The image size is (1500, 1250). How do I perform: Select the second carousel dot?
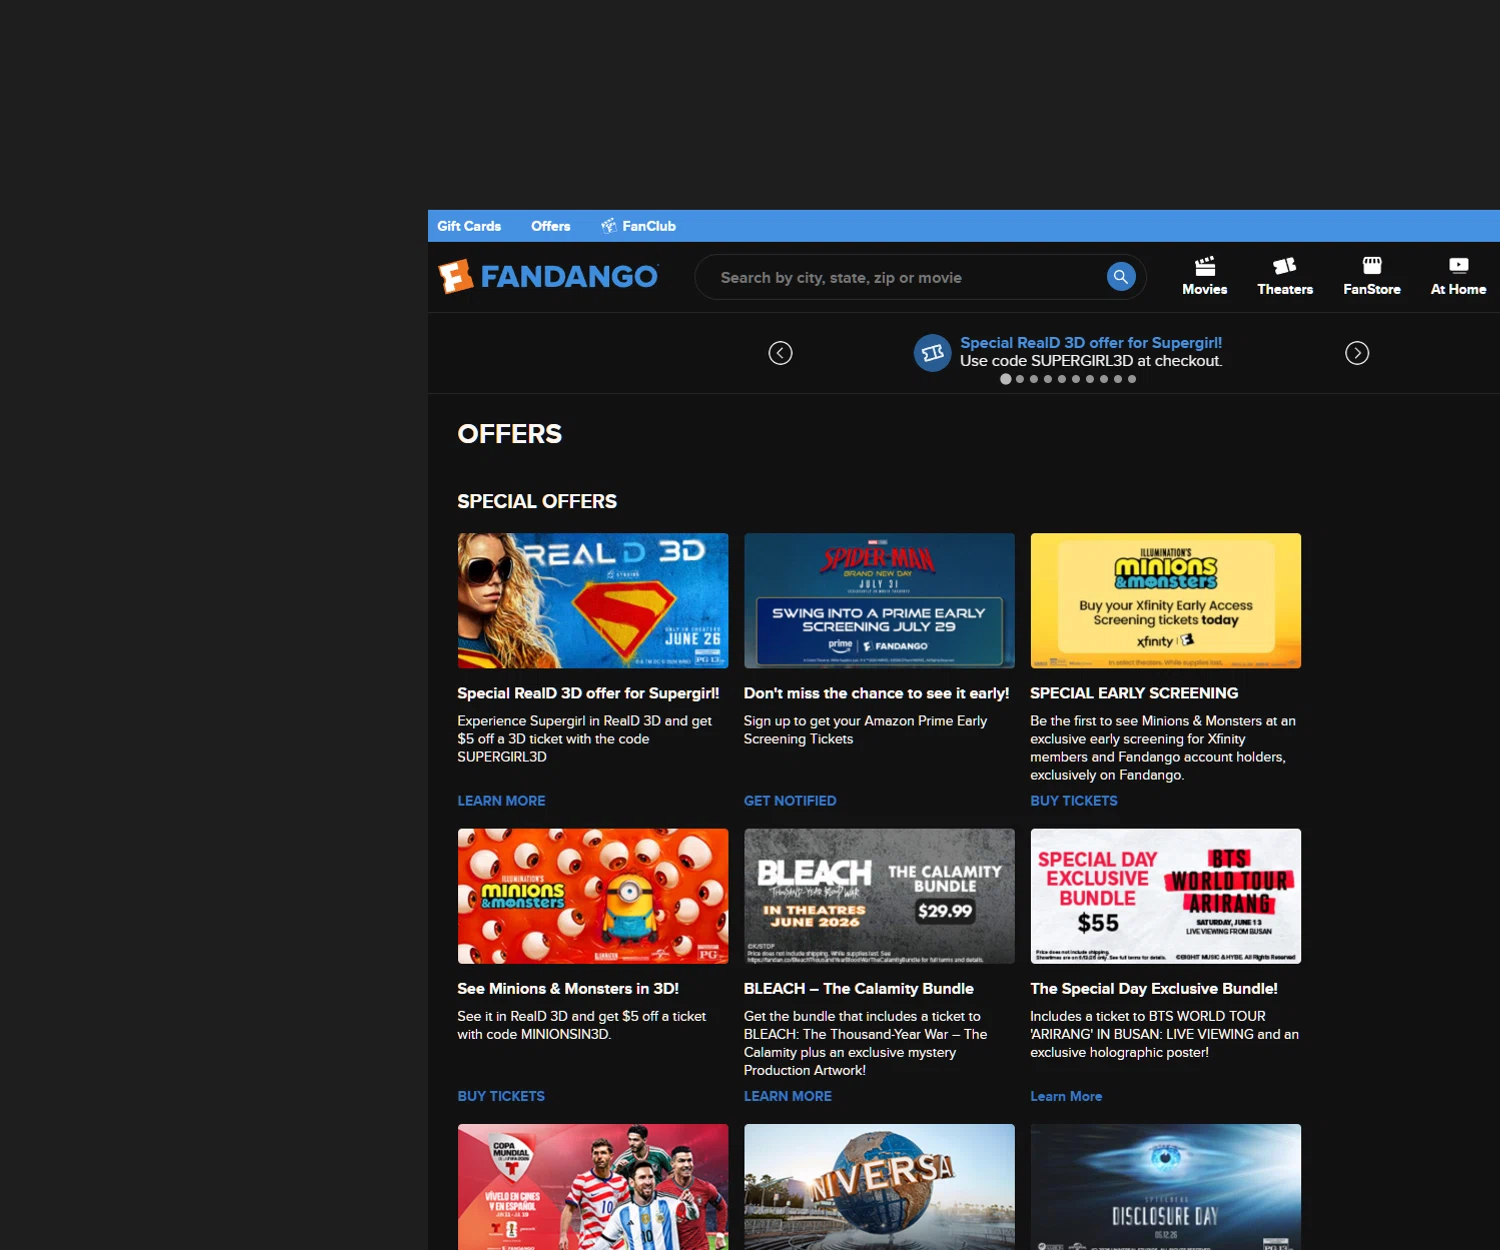point(1020,379)
